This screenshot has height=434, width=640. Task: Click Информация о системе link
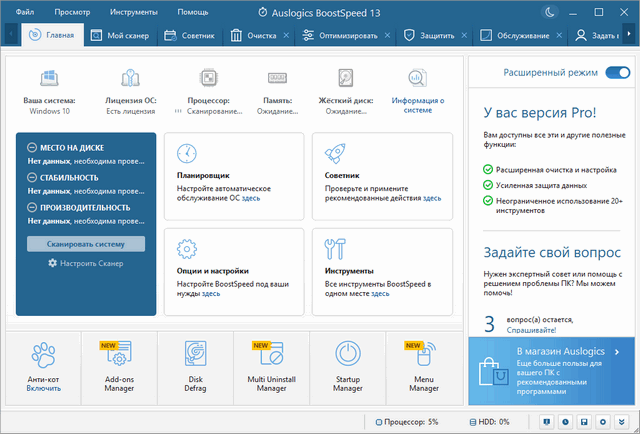[x=418, y=105]
